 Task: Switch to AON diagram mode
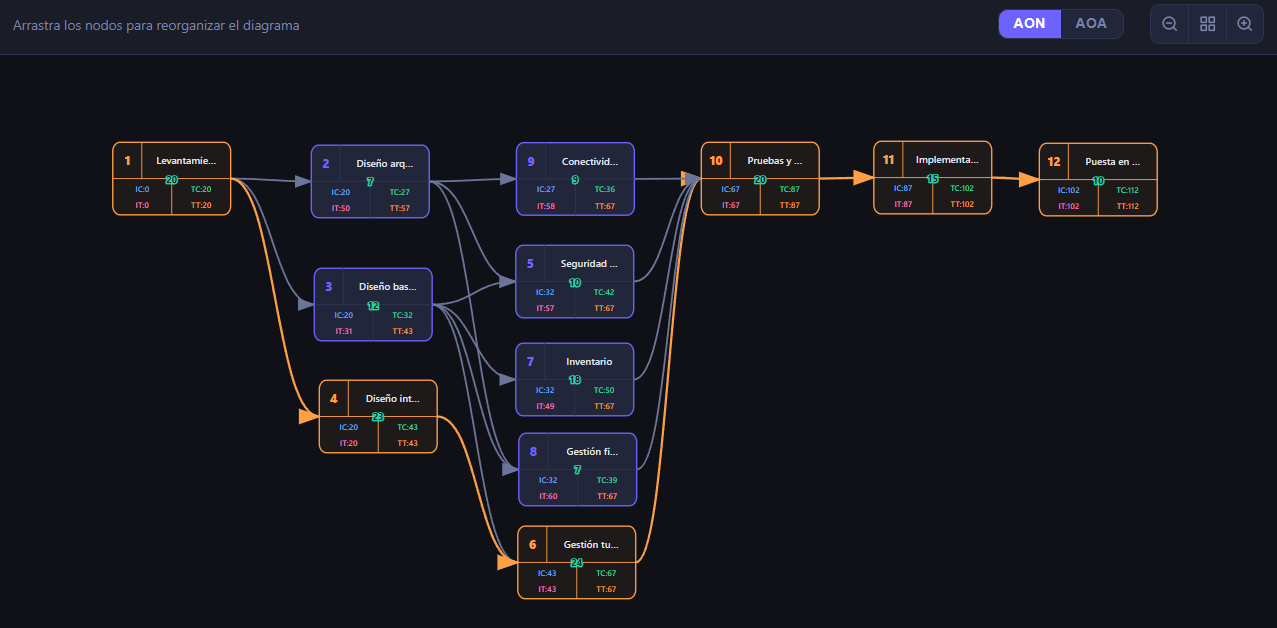tap(1029, 24)
